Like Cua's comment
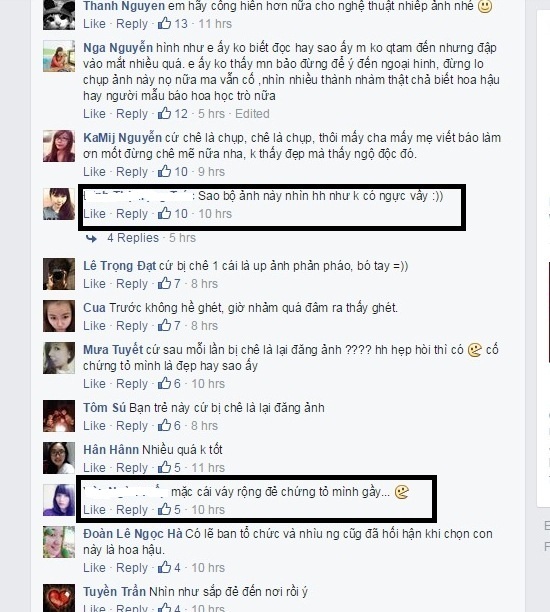The height and width of the screenshot is (612, 550). [x=94, y=326]
